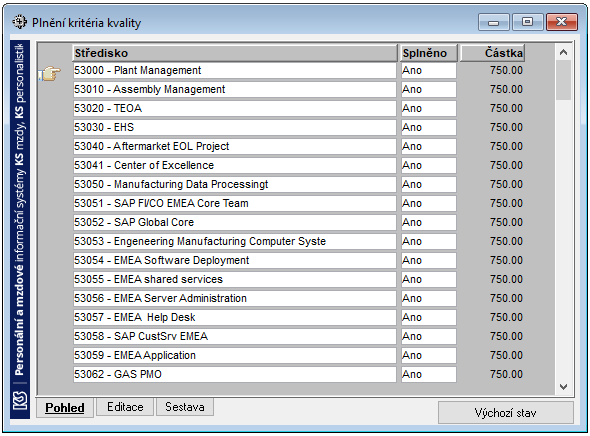Image resolution: width=590 pixels, height=436 pixels.
Task: Click the 750.00 amount for 53059 EMEA Application
Action: pos(506,355)
